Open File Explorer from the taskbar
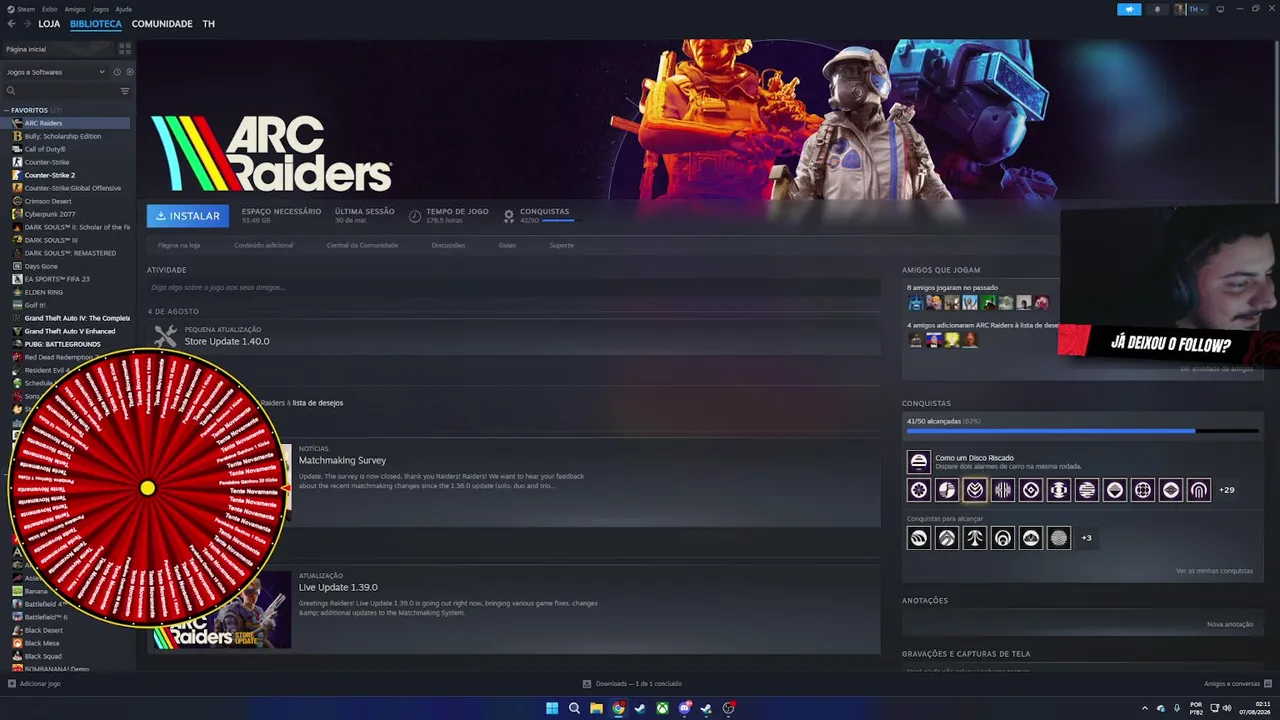 point(596,708)
